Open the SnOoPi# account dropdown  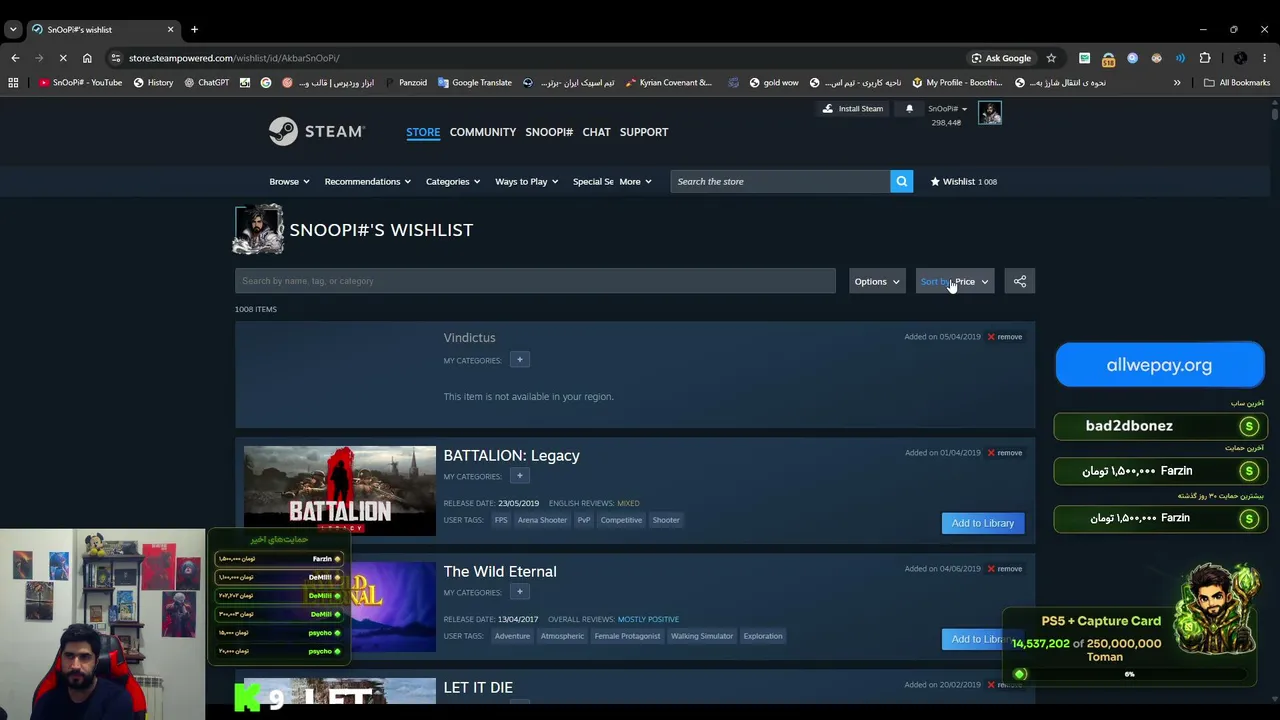point(947,109)
